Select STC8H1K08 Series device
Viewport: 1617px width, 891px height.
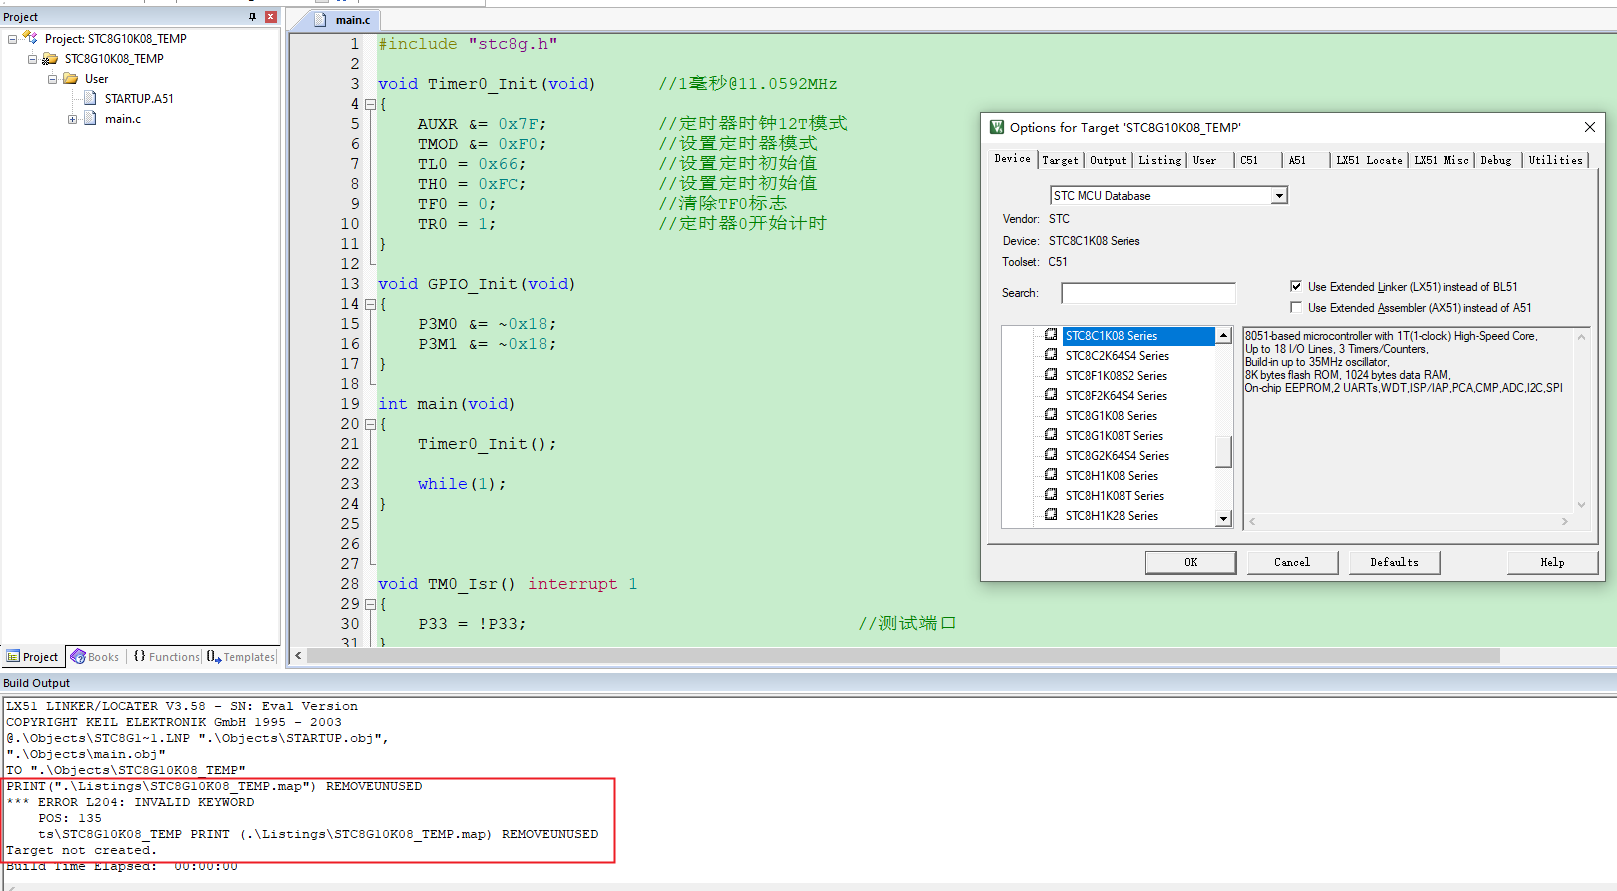(x=1111, y=476)
